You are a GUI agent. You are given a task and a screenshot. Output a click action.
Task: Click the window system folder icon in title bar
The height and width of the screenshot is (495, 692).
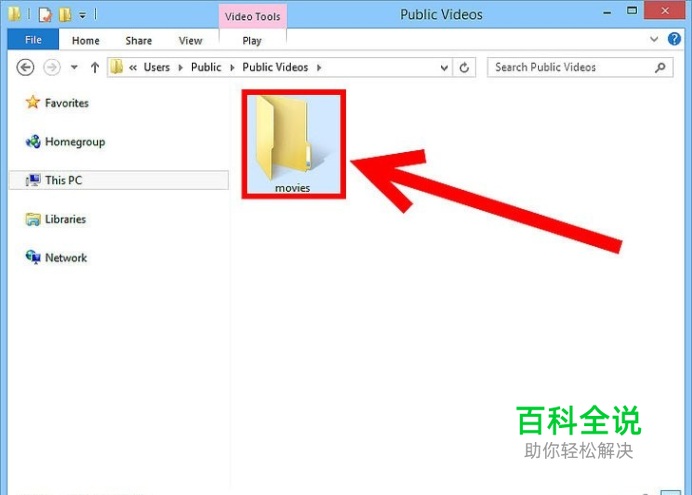pos(14,14)
